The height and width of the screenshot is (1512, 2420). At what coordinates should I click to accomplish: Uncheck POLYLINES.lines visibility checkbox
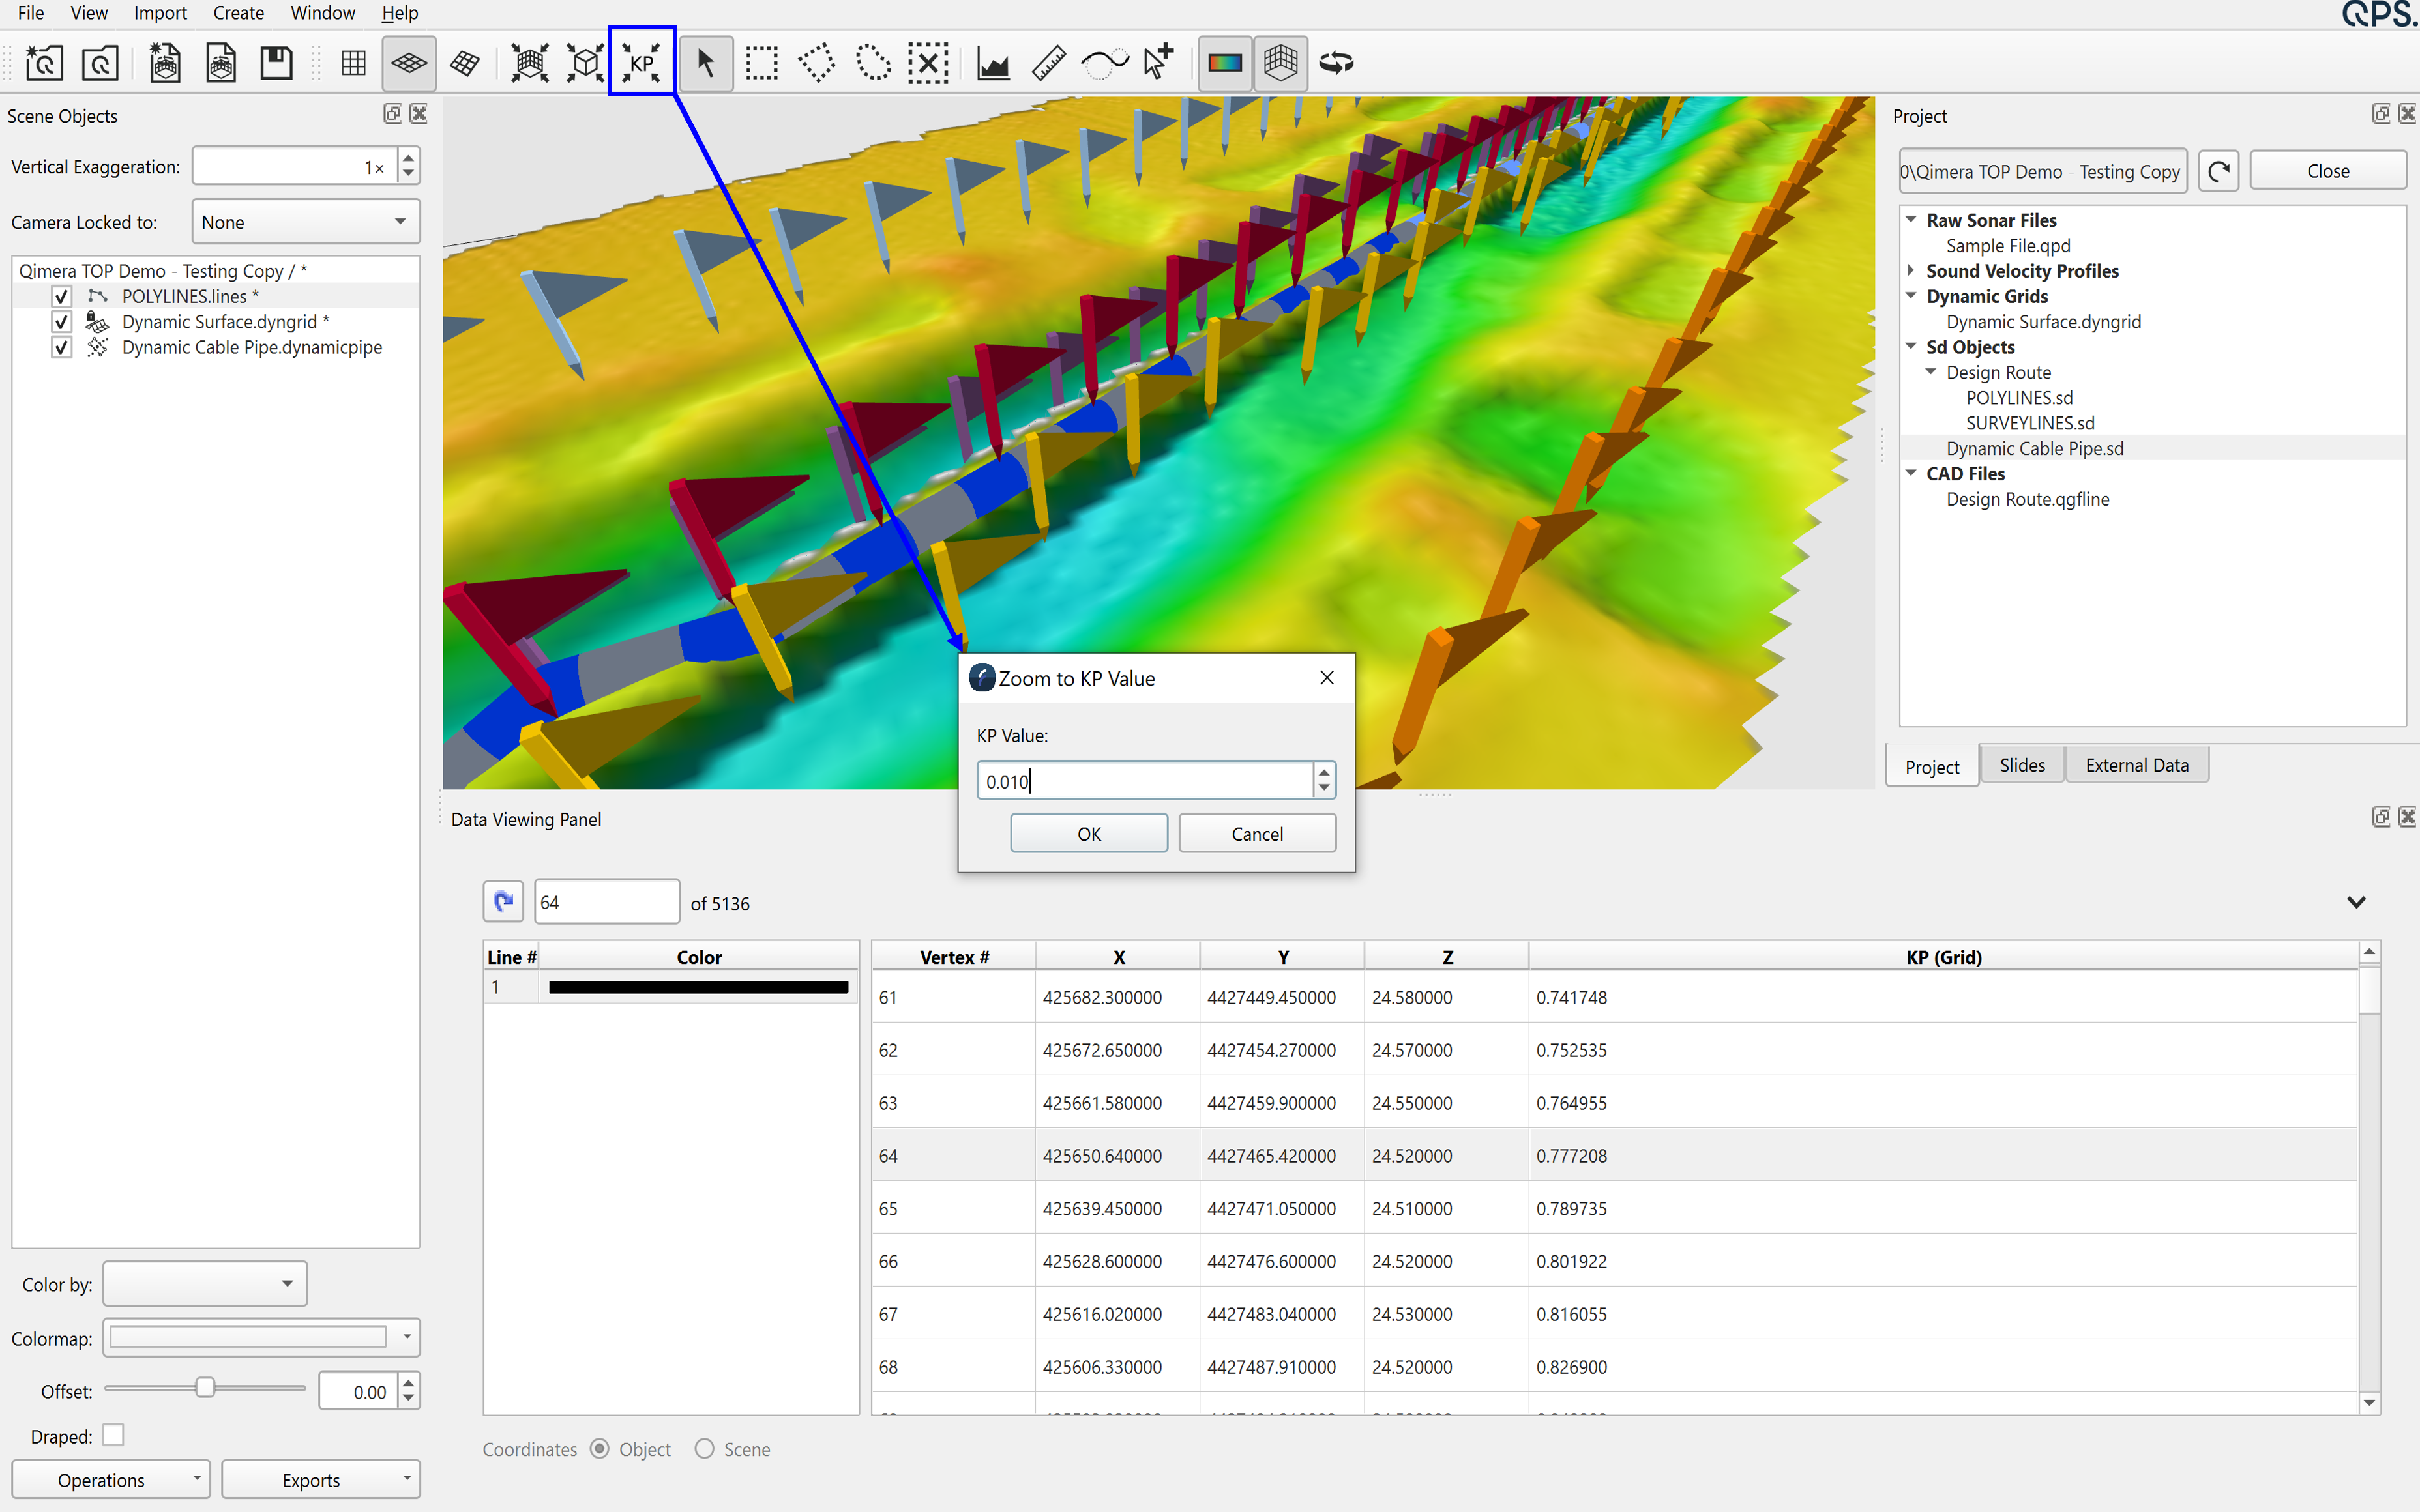(62, 296)
